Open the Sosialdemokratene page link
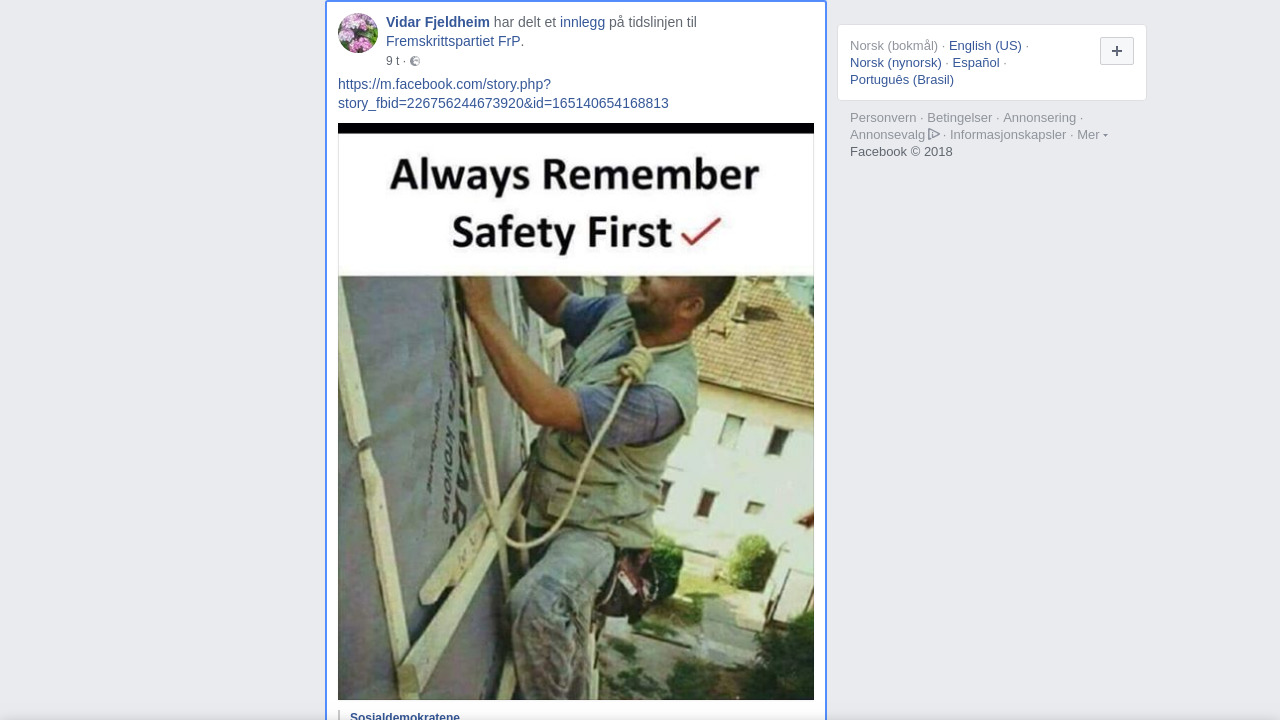The image size is (1280, 720). tap(405, 716)
